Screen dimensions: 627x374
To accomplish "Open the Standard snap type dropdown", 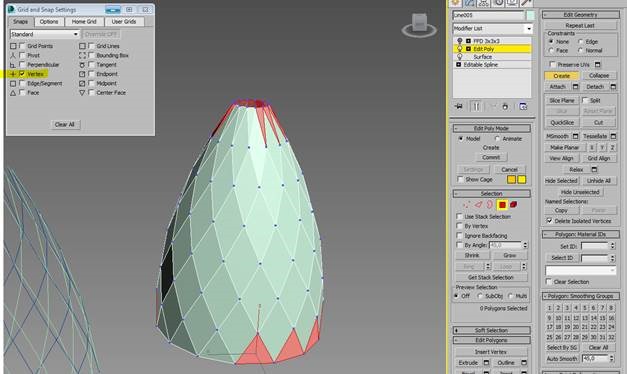I will point(44,34).
